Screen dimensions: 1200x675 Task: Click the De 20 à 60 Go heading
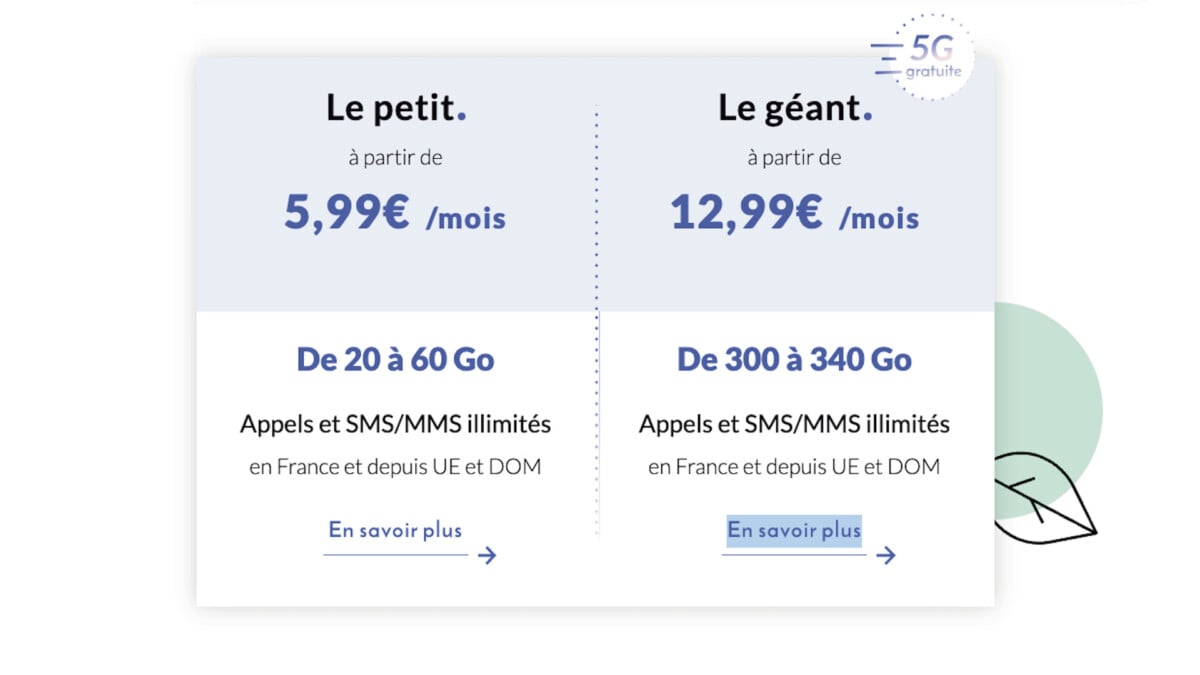395,359
